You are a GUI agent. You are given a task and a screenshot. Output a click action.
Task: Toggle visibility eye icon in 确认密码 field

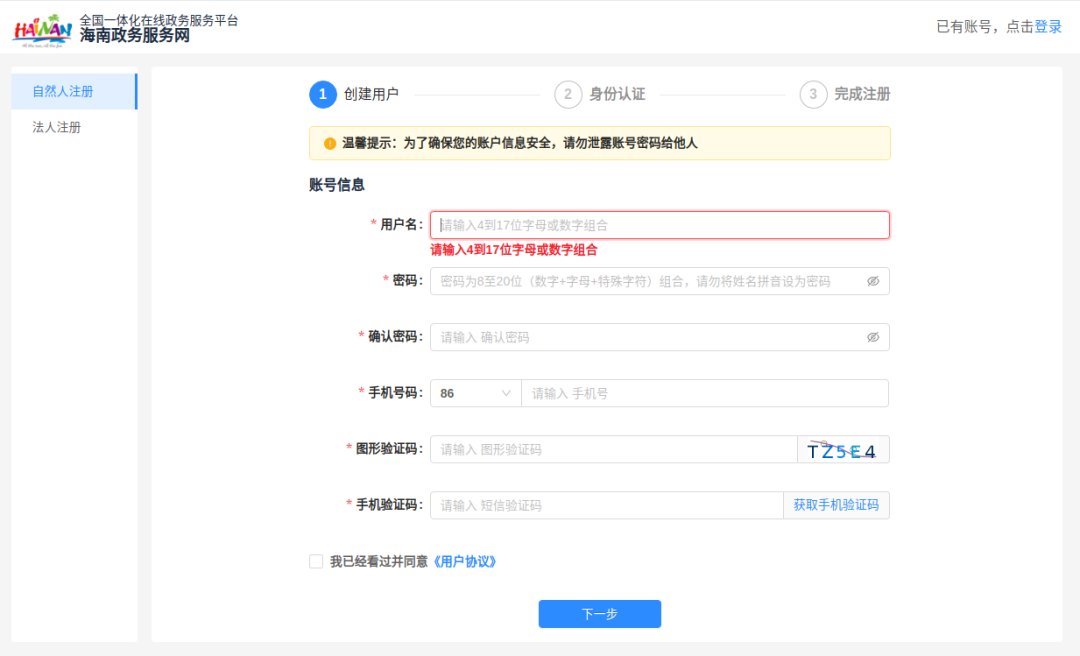click(873, 337)
